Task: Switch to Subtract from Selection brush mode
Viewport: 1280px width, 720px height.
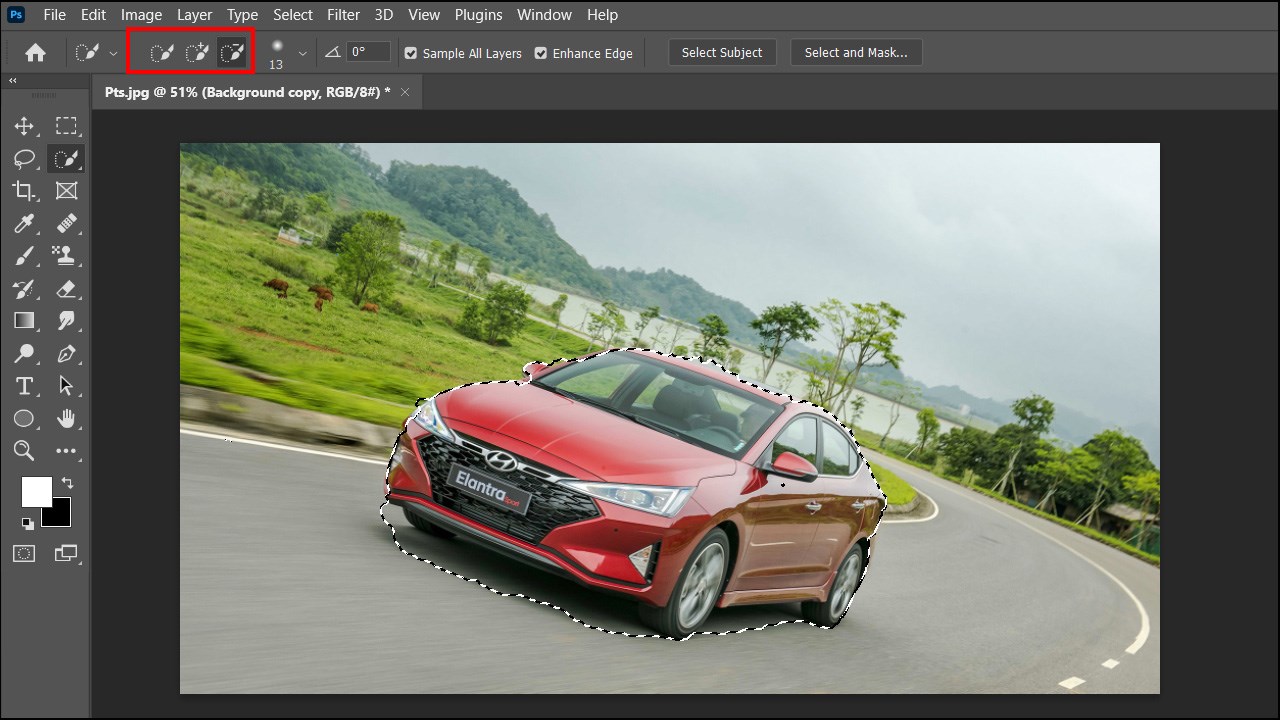Action: point(232,52)
